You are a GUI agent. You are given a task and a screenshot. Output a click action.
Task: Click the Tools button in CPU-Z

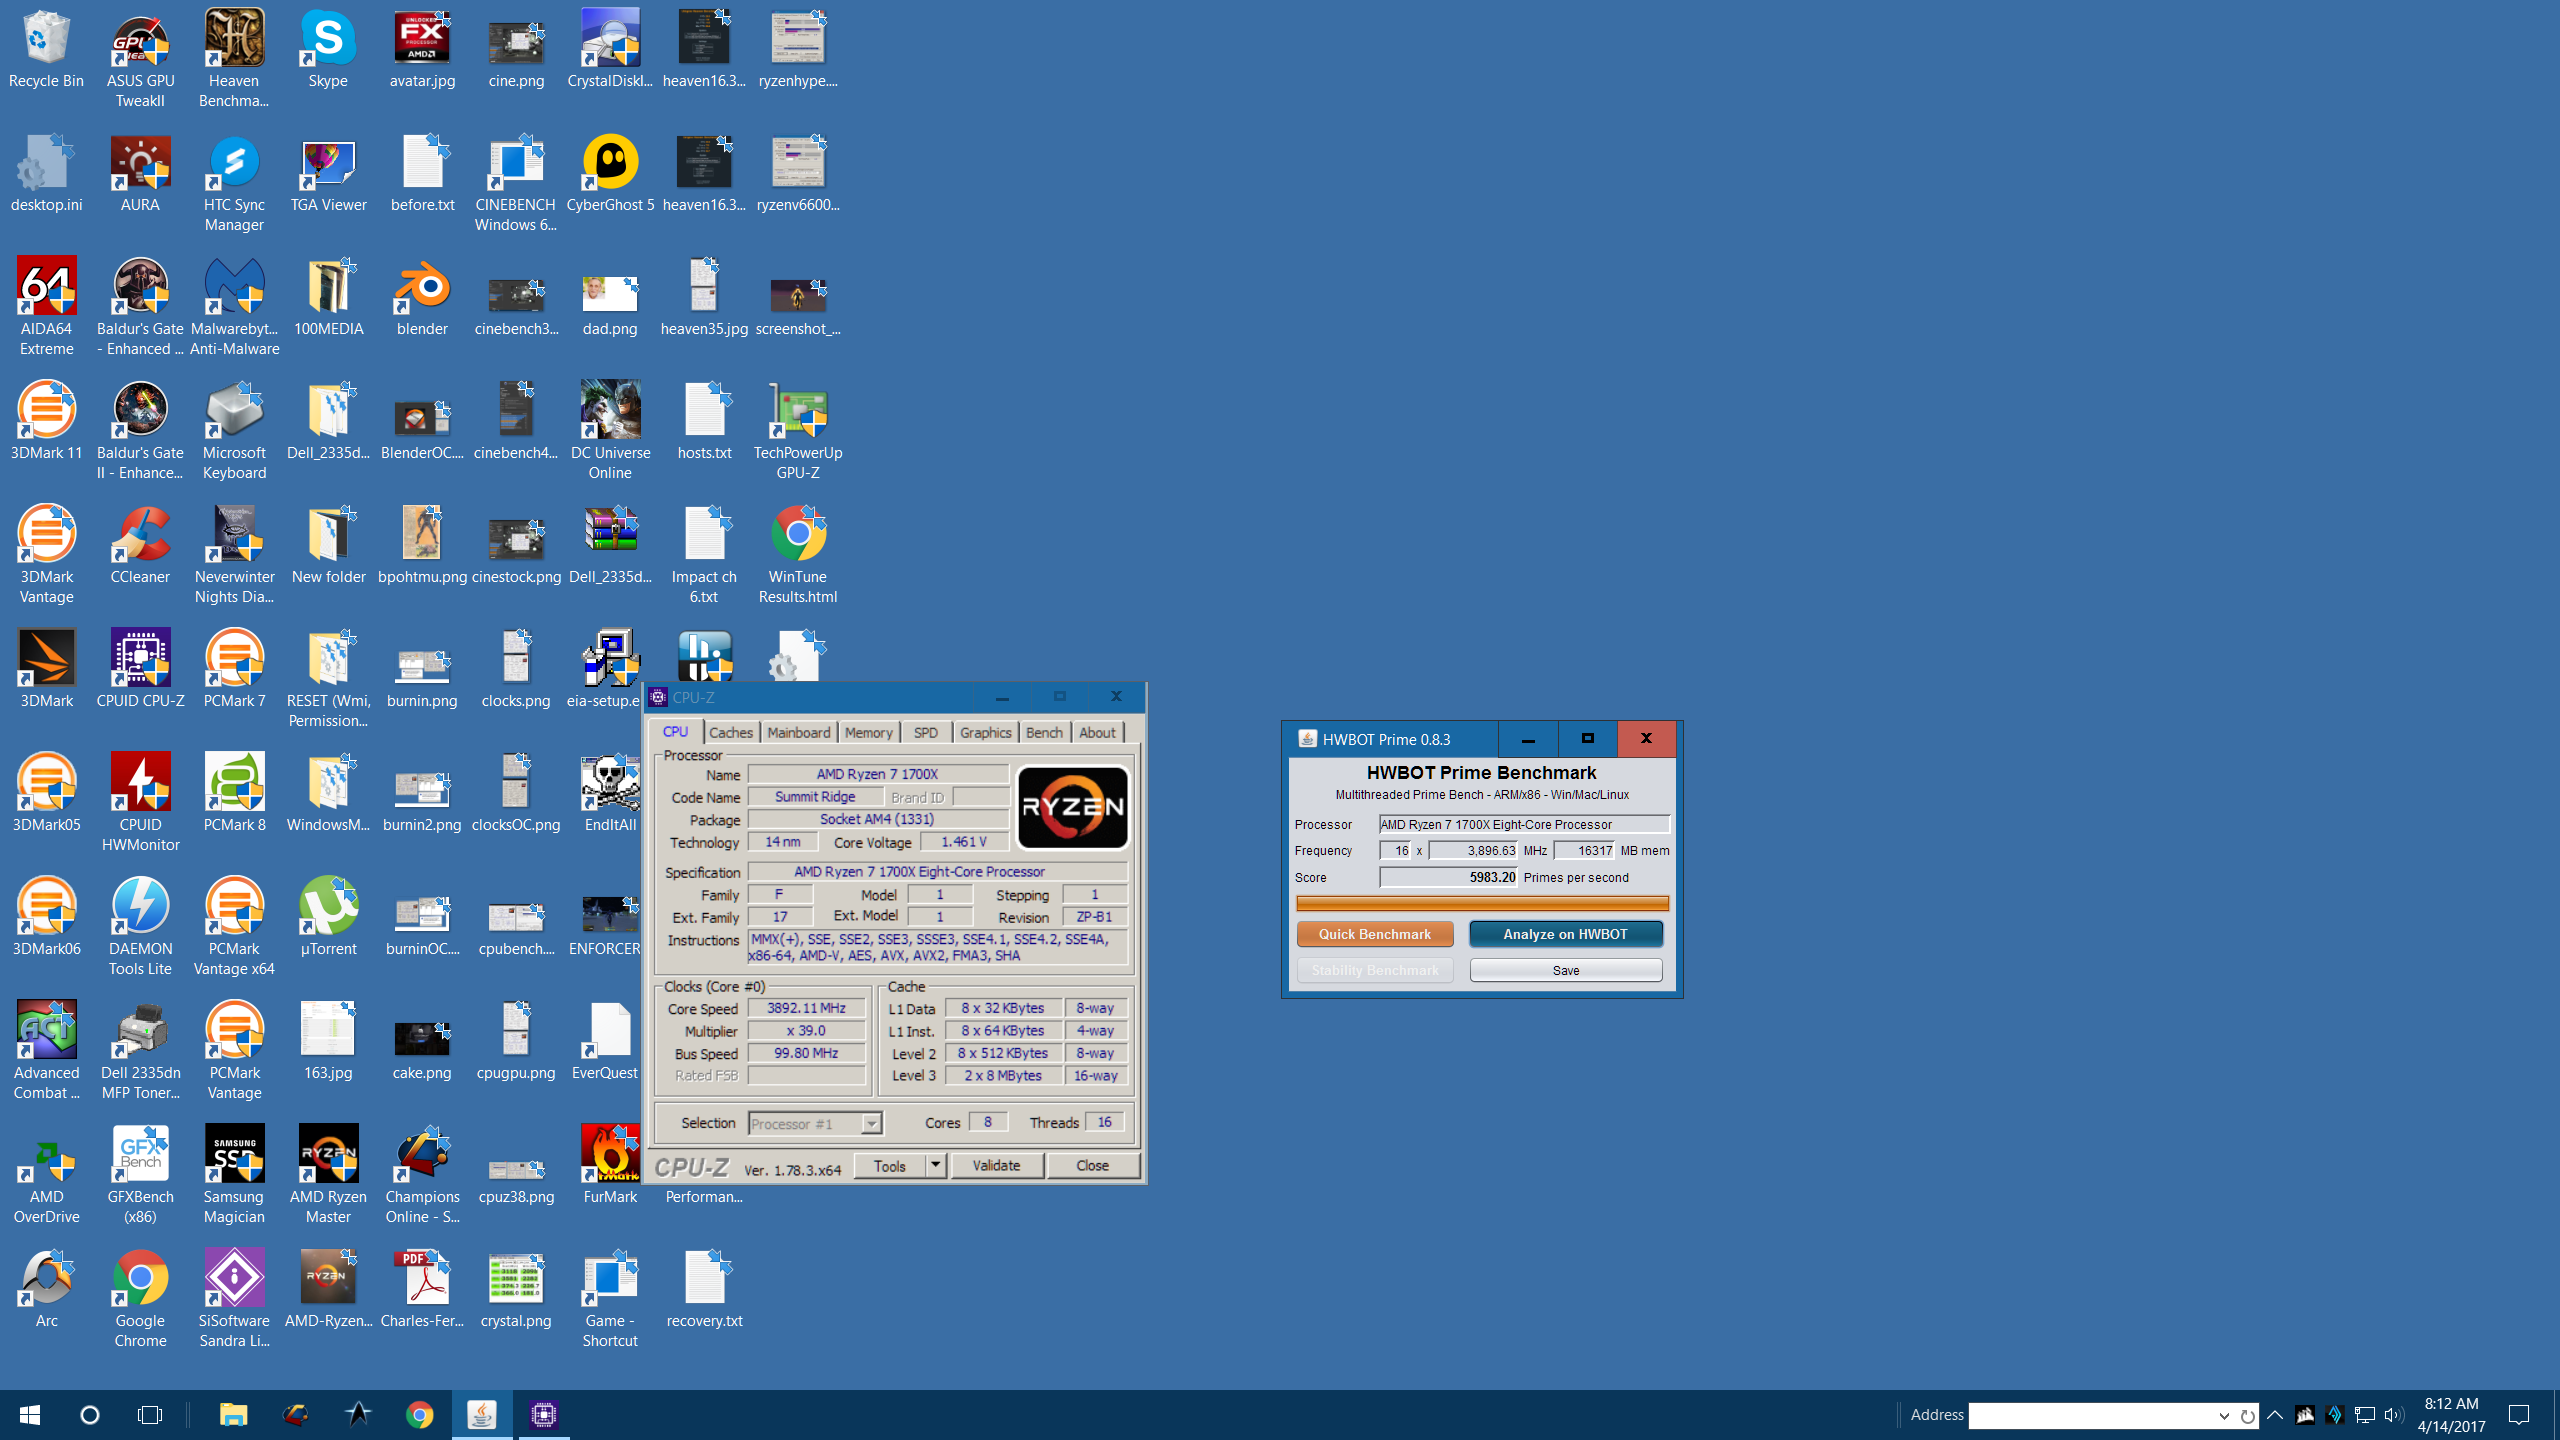[x=889, y=1166]
